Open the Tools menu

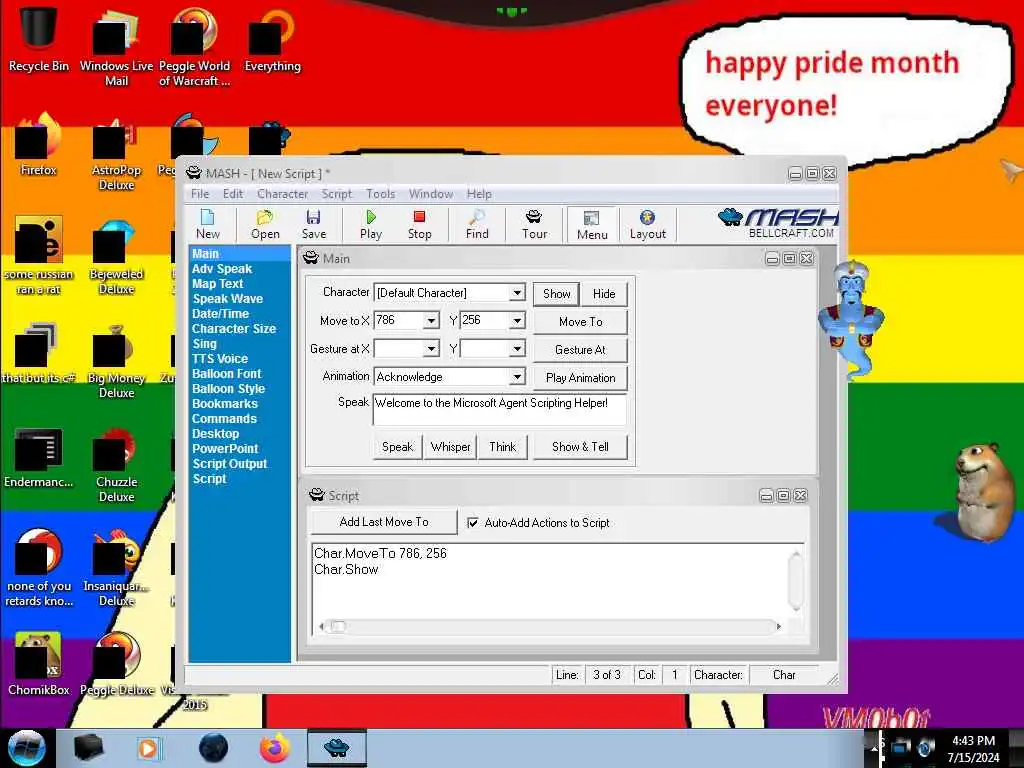(x=380, y=194)
